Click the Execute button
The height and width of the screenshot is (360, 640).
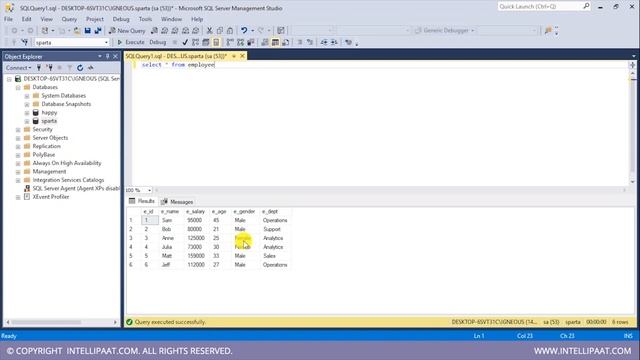pyautogui.click(x=131, y=42)
